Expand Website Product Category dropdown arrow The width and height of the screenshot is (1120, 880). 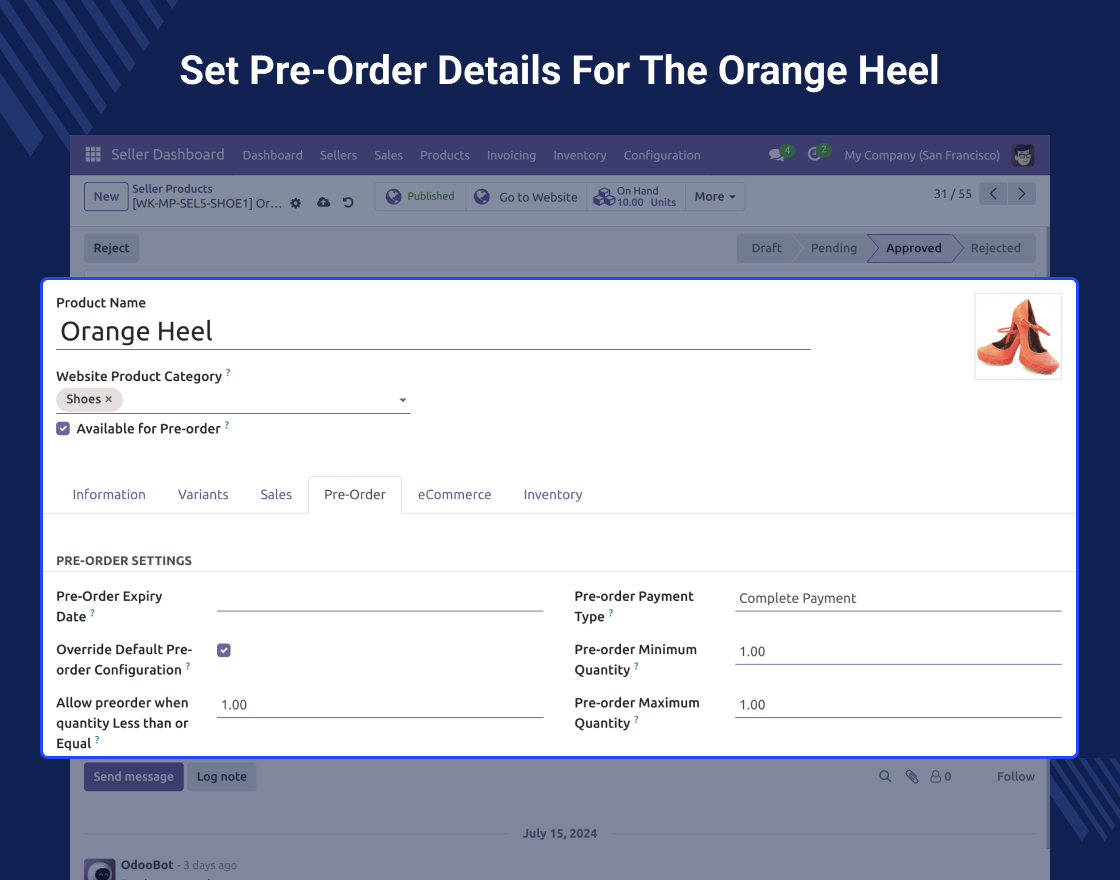pos(403,400)
